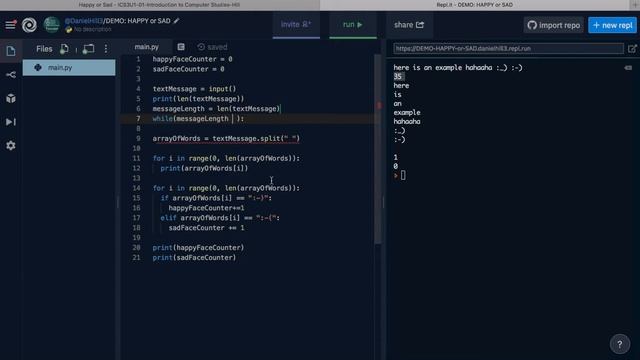
Task: Click the share button
Action: click(409, 25)
